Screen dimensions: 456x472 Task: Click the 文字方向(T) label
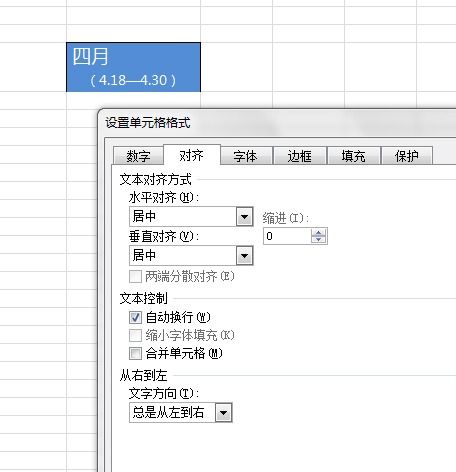tap(164, 394)
